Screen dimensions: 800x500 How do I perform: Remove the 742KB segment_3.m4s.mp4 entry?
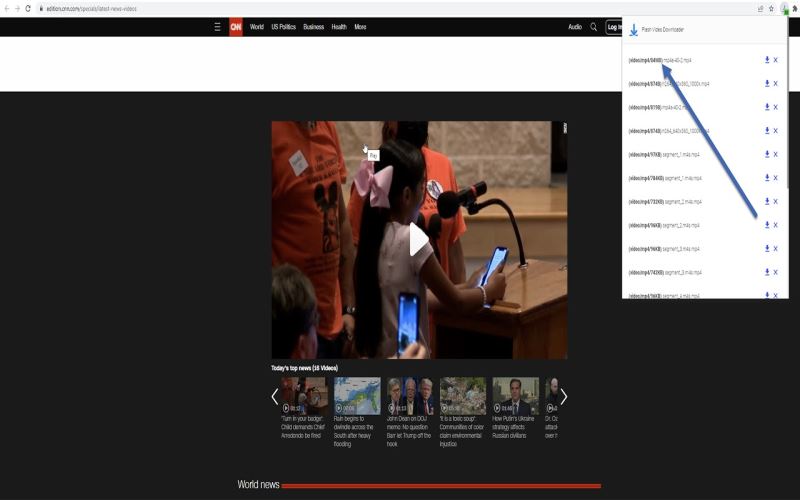tap(776, 272)
